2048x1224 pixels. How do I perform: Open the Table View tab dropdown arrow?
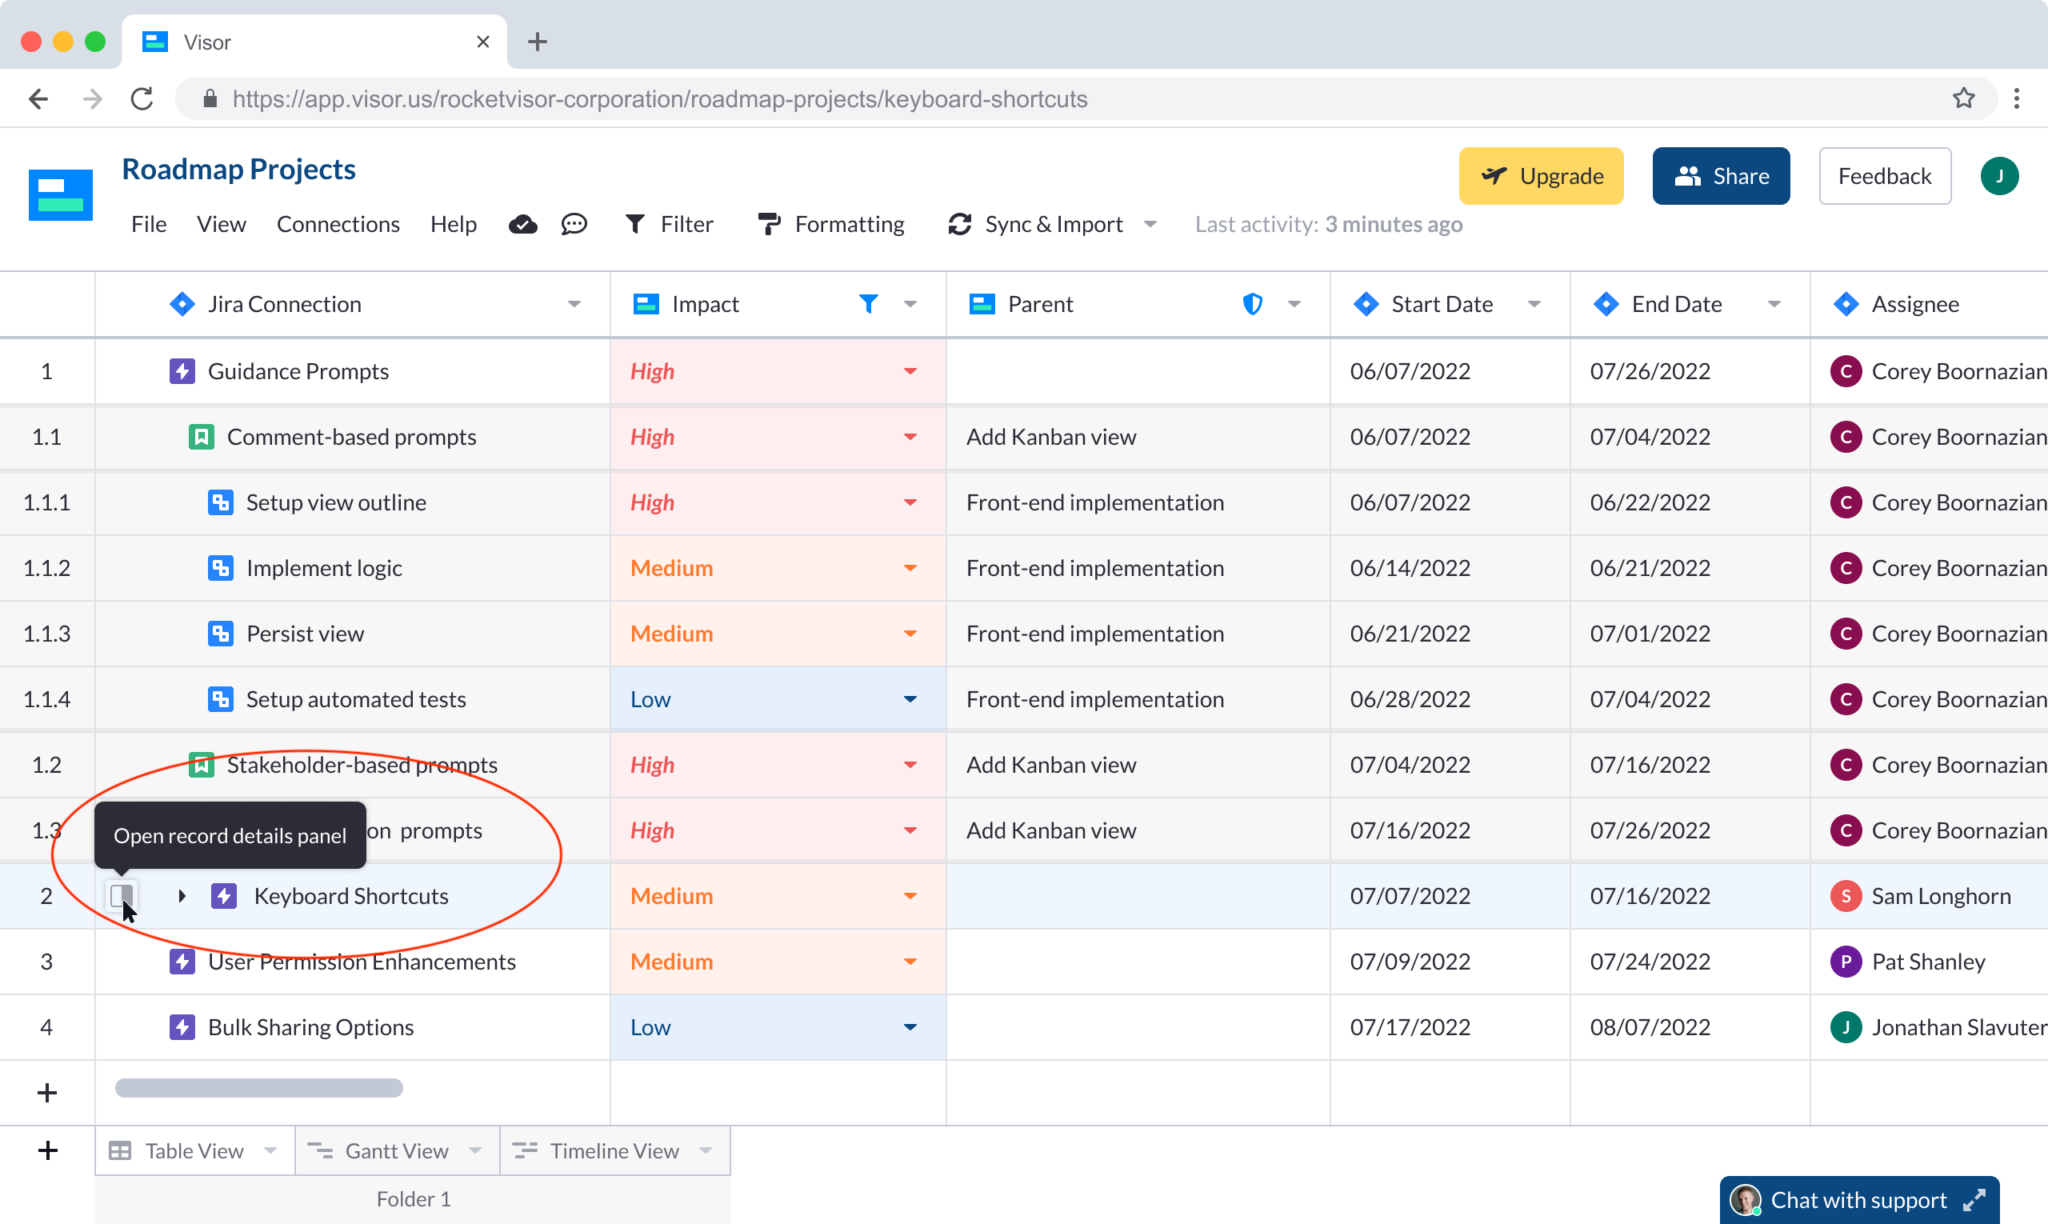(x=270, y=1150)
